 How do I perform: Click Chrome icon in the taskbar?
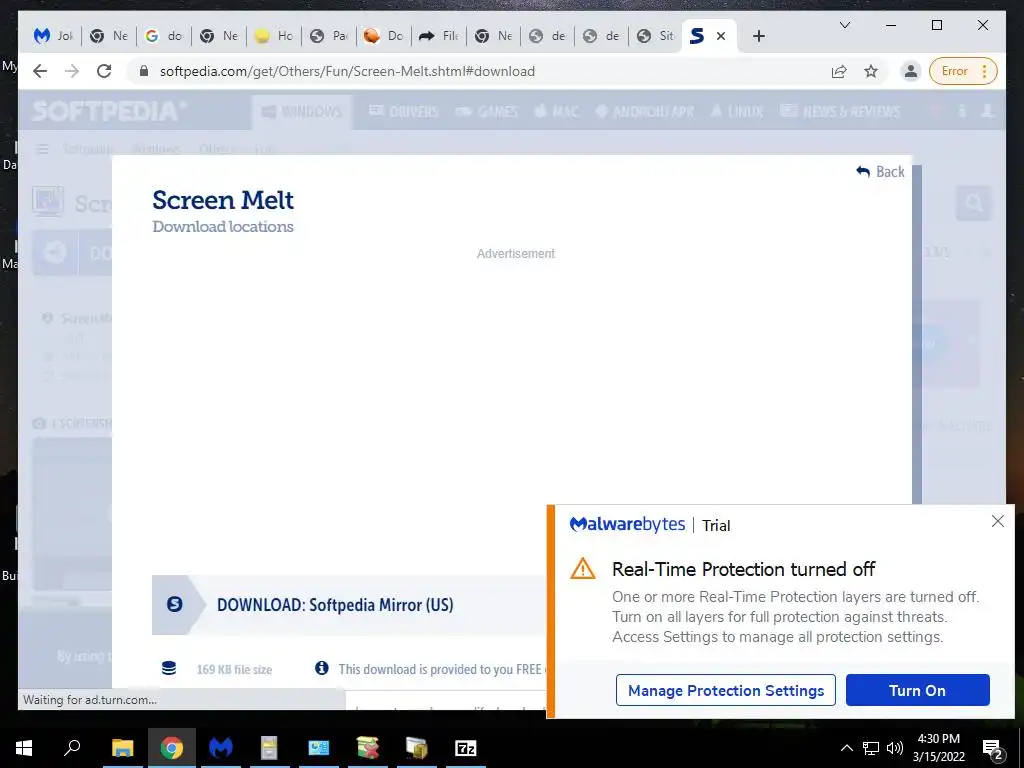point(172,748)
